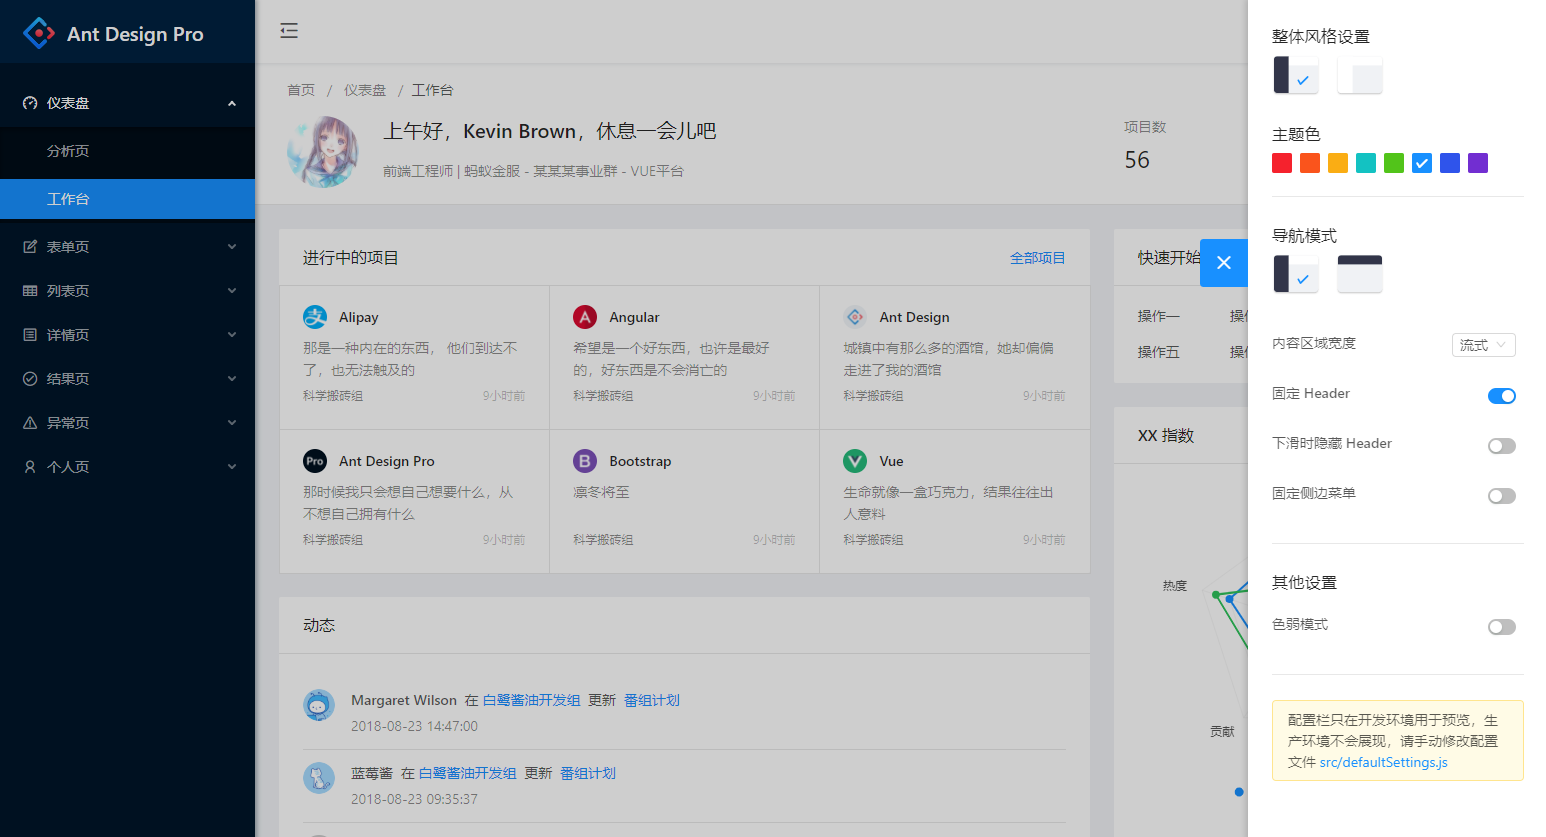Open the src/defaultSettings.js link
This screenshot has height=837, width=1546.
coord(1383,762)
